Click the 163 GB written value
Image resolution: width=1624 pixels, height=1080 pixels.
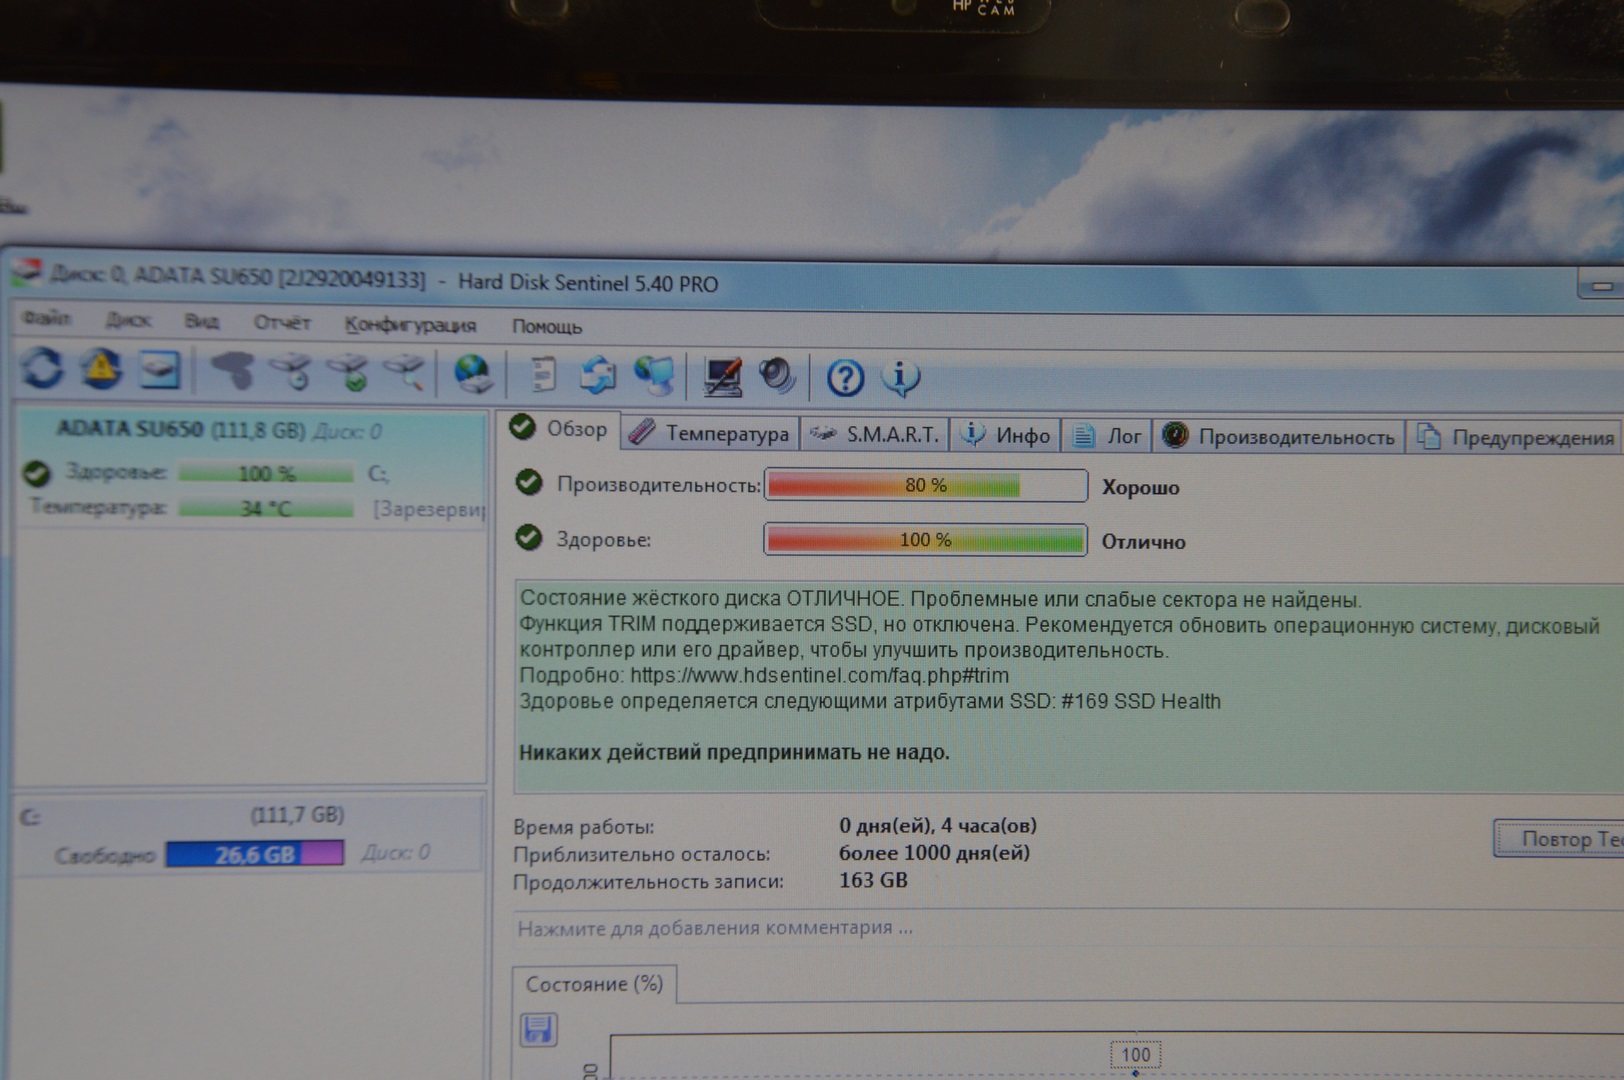(873, 880)
